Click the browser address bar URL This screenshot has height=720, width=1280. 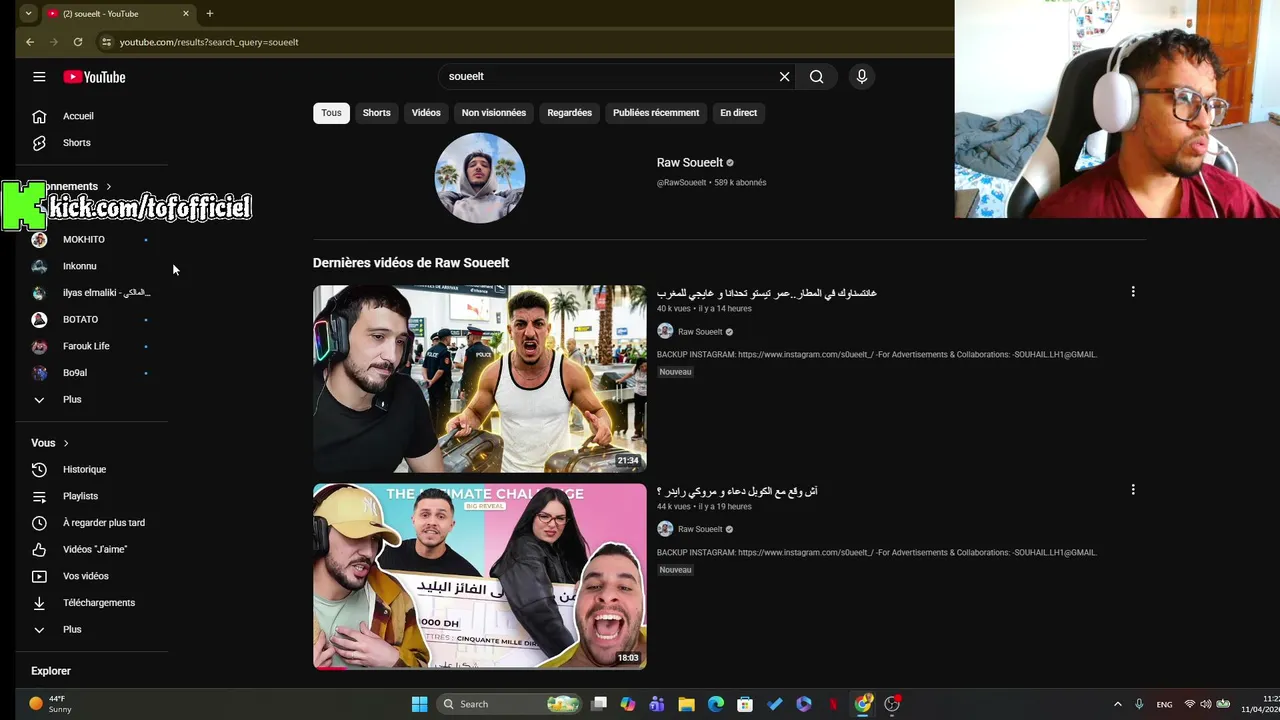pos(209,42)
